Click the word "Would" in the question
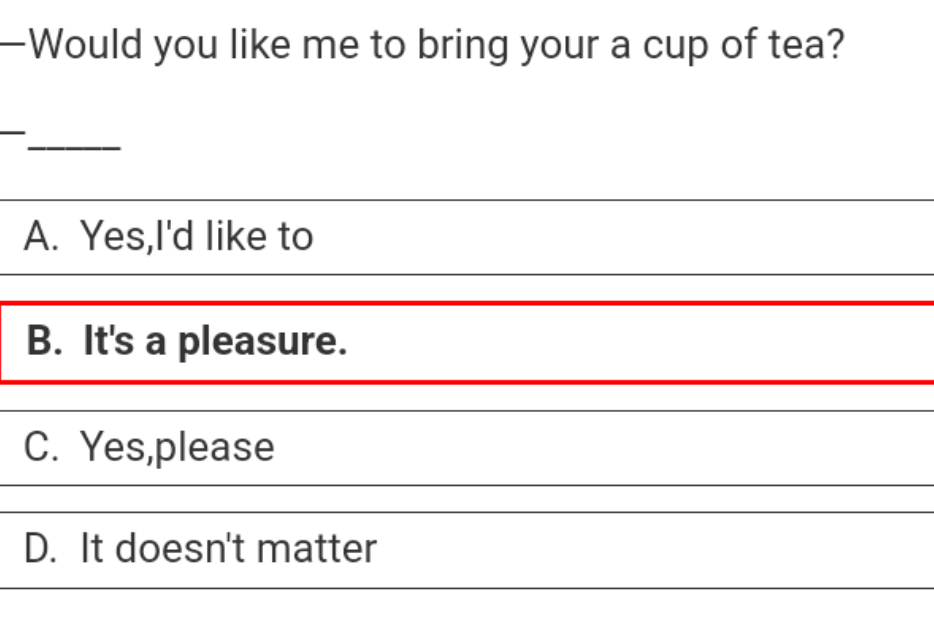The image size is (934, 630). 86,45
